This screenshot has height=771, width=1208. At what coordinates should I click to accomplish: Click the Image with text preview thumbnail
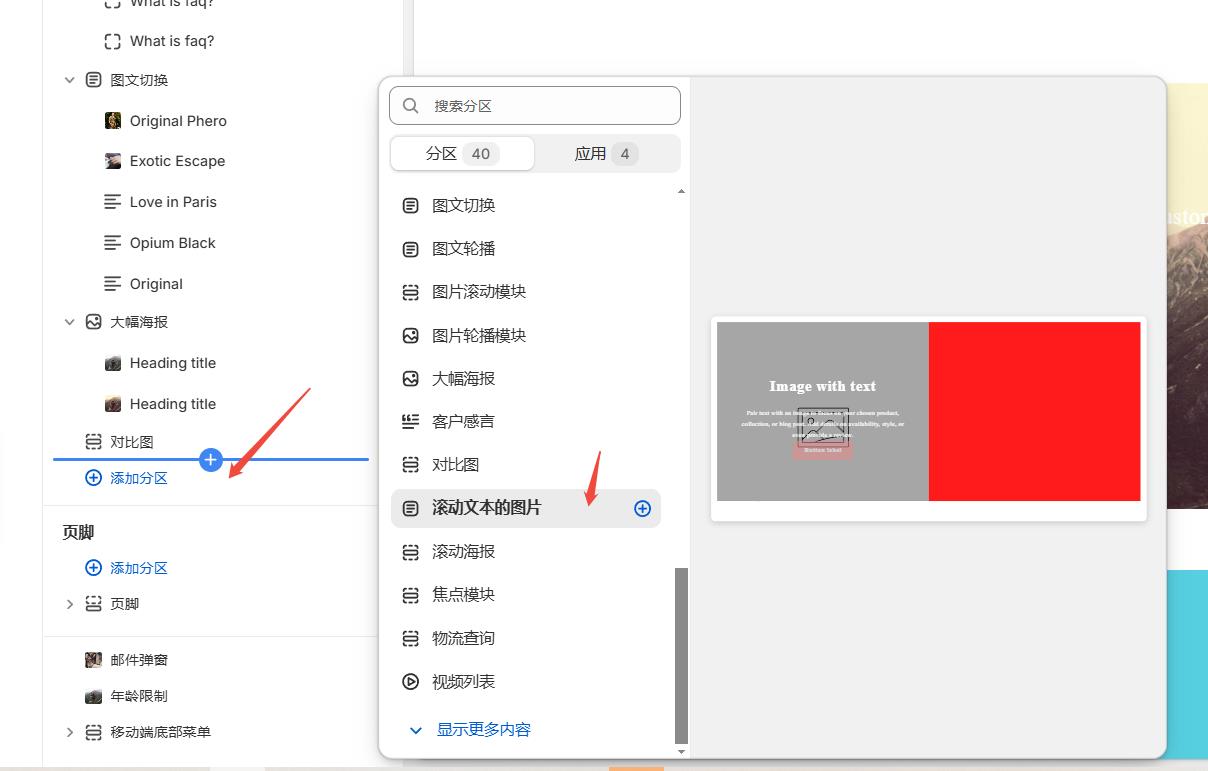(928, 412)
